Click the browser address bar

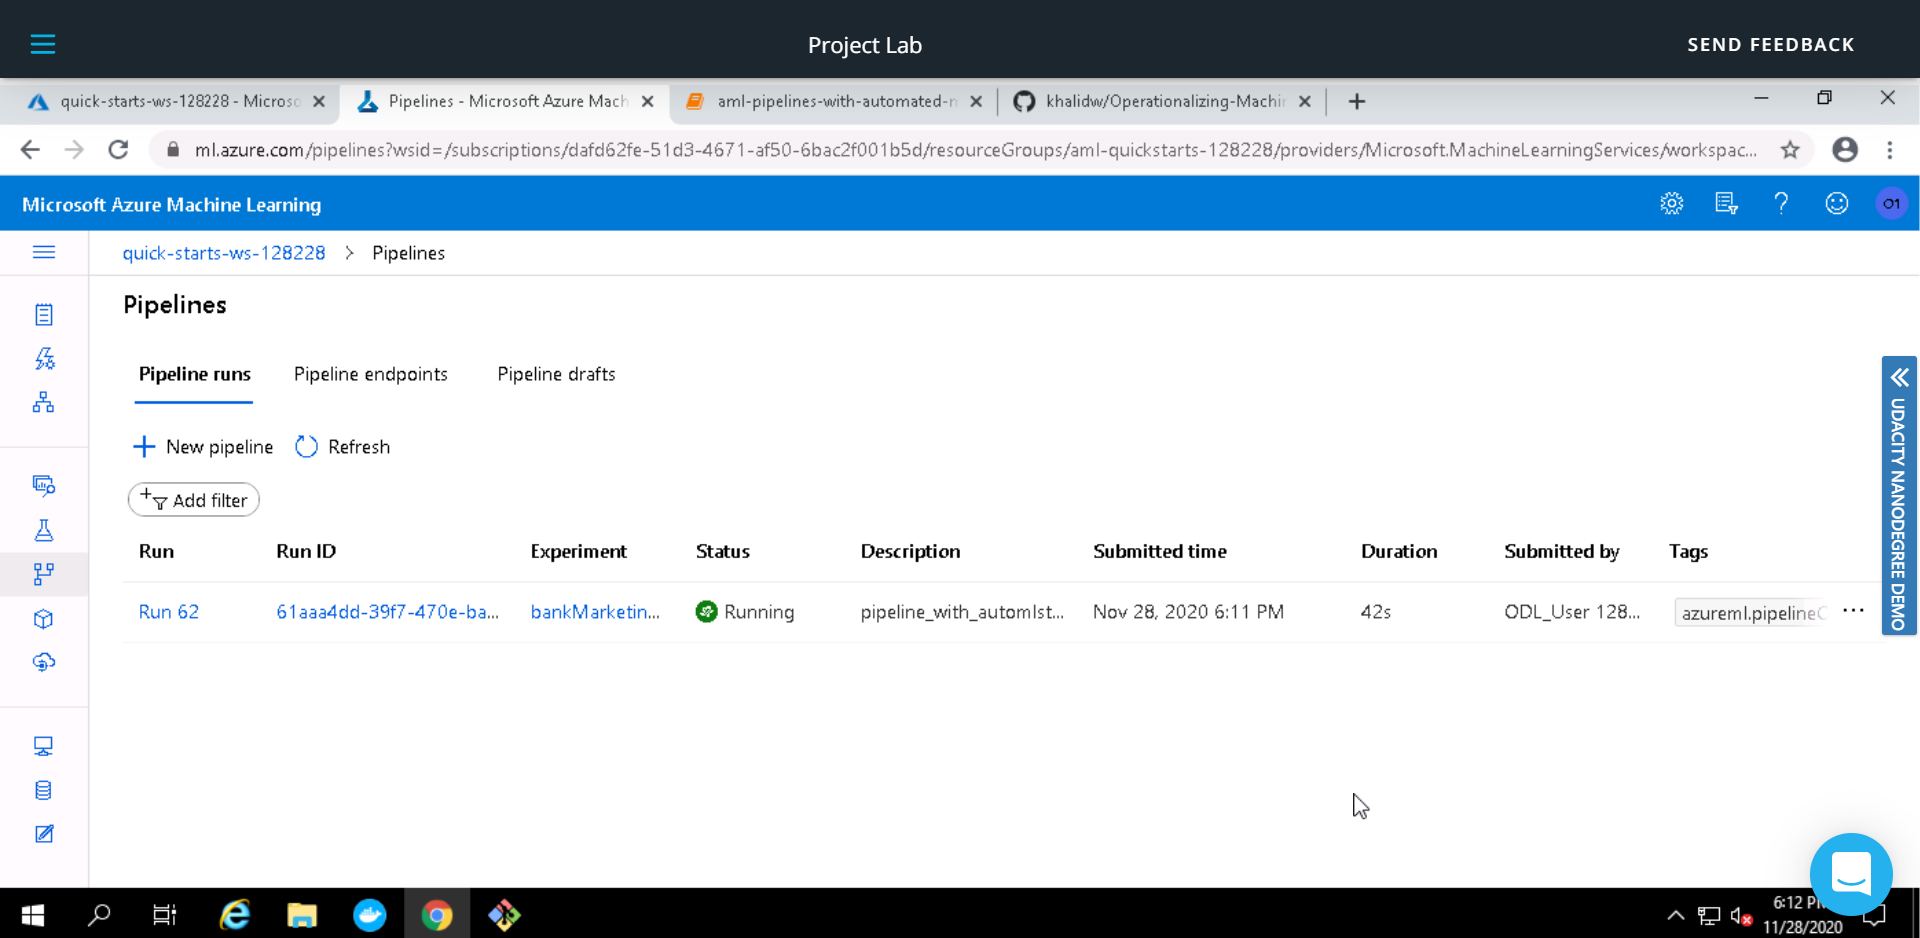pyautogui.click(x=975, y=150)
